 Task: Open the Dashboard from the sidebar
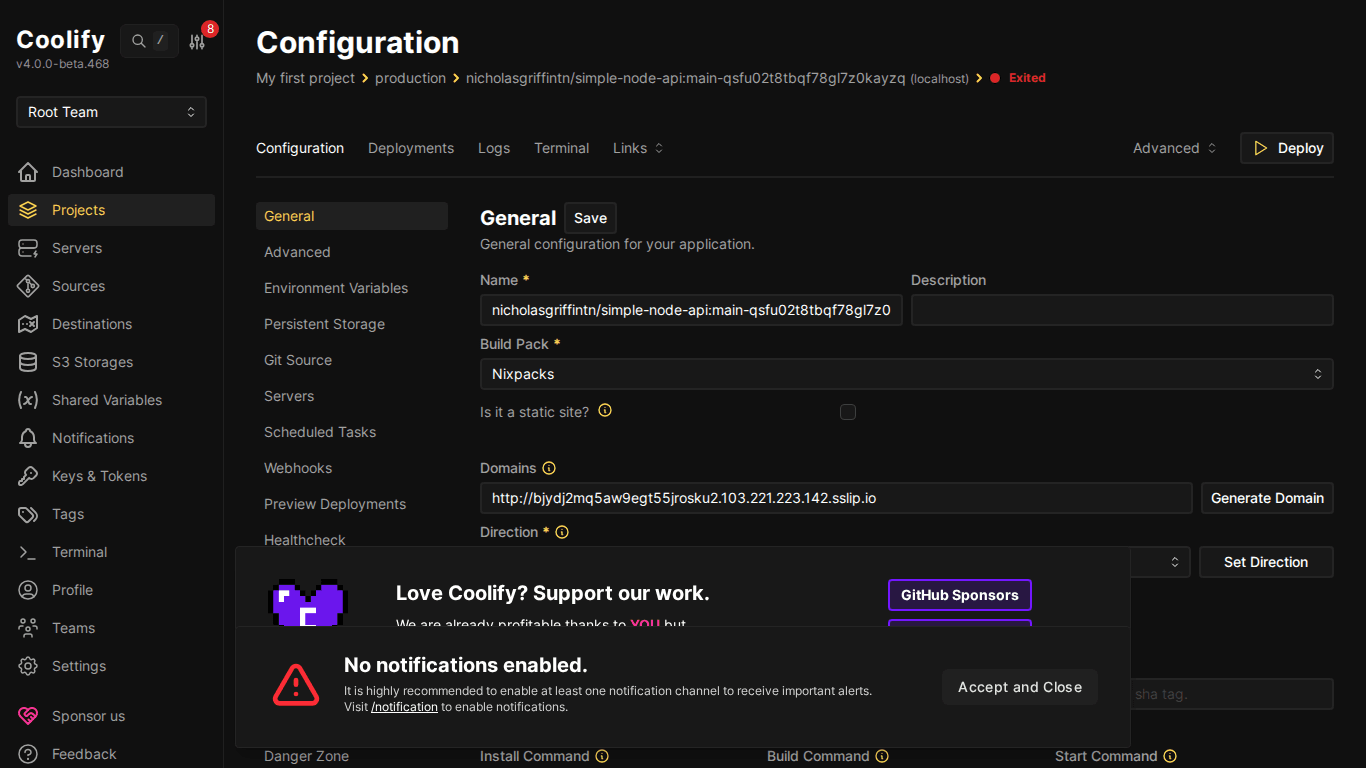(x=86, y=172)
